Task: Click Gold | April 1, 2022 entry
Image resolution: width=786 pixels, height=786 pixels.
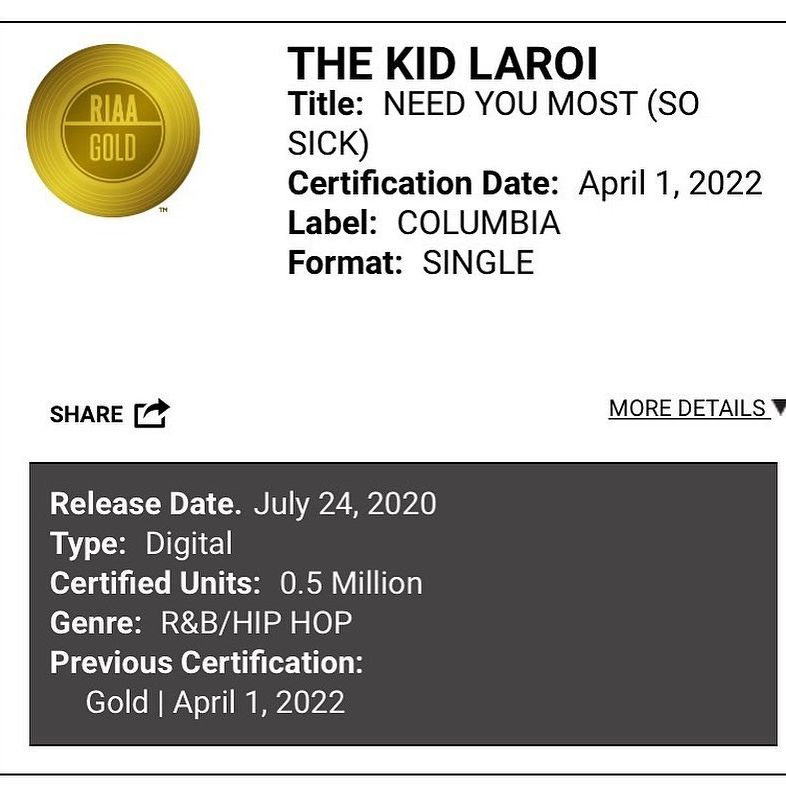Action: click(215, 702)
